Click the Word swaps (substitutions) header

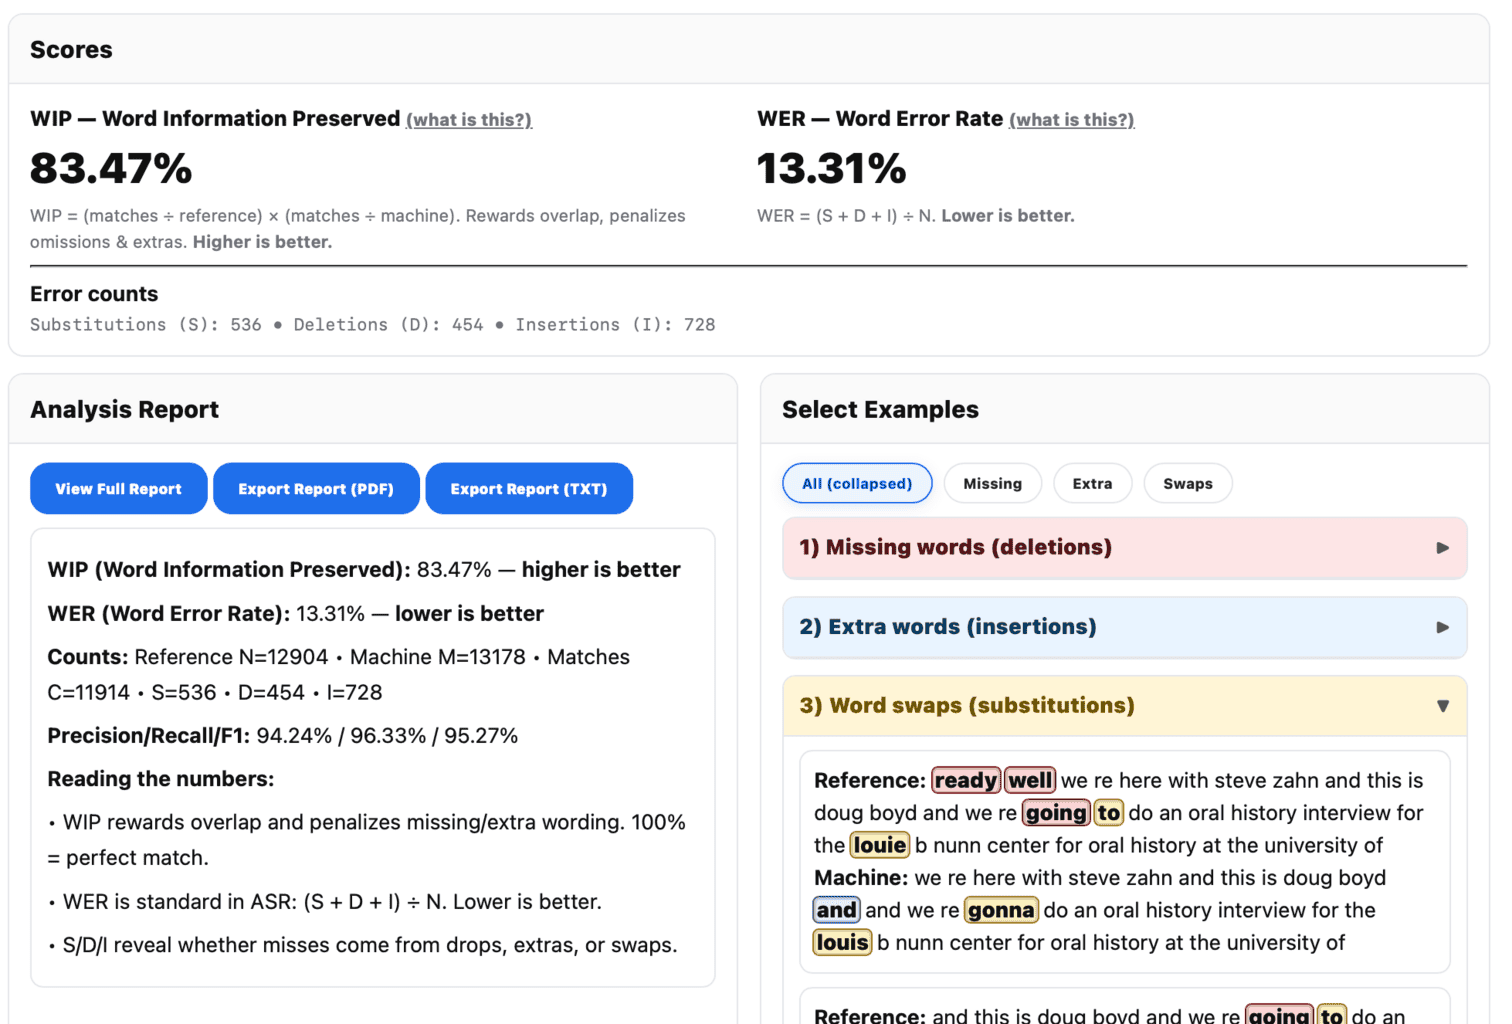coord(967,706)
